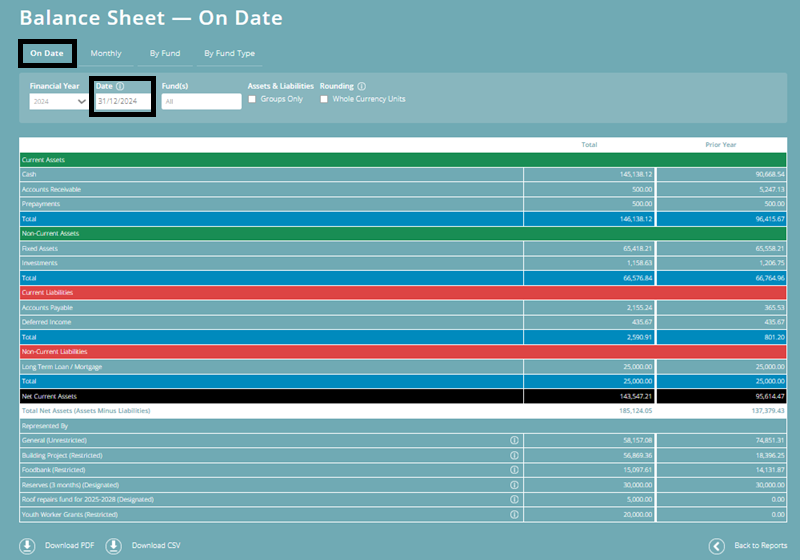Click the Fund(s) input field
This screenshot has width=800, height=560.
pyautogui.click(x=201, y=101)
